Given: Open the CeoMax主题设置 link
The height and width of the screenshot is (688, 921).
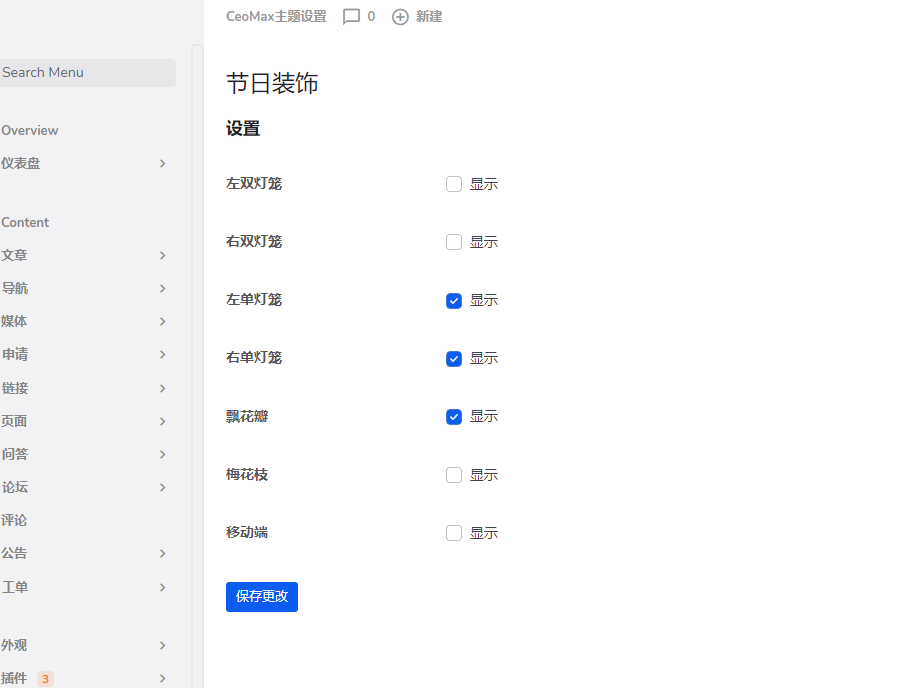Looking at the screenshot, I should 276,17.
